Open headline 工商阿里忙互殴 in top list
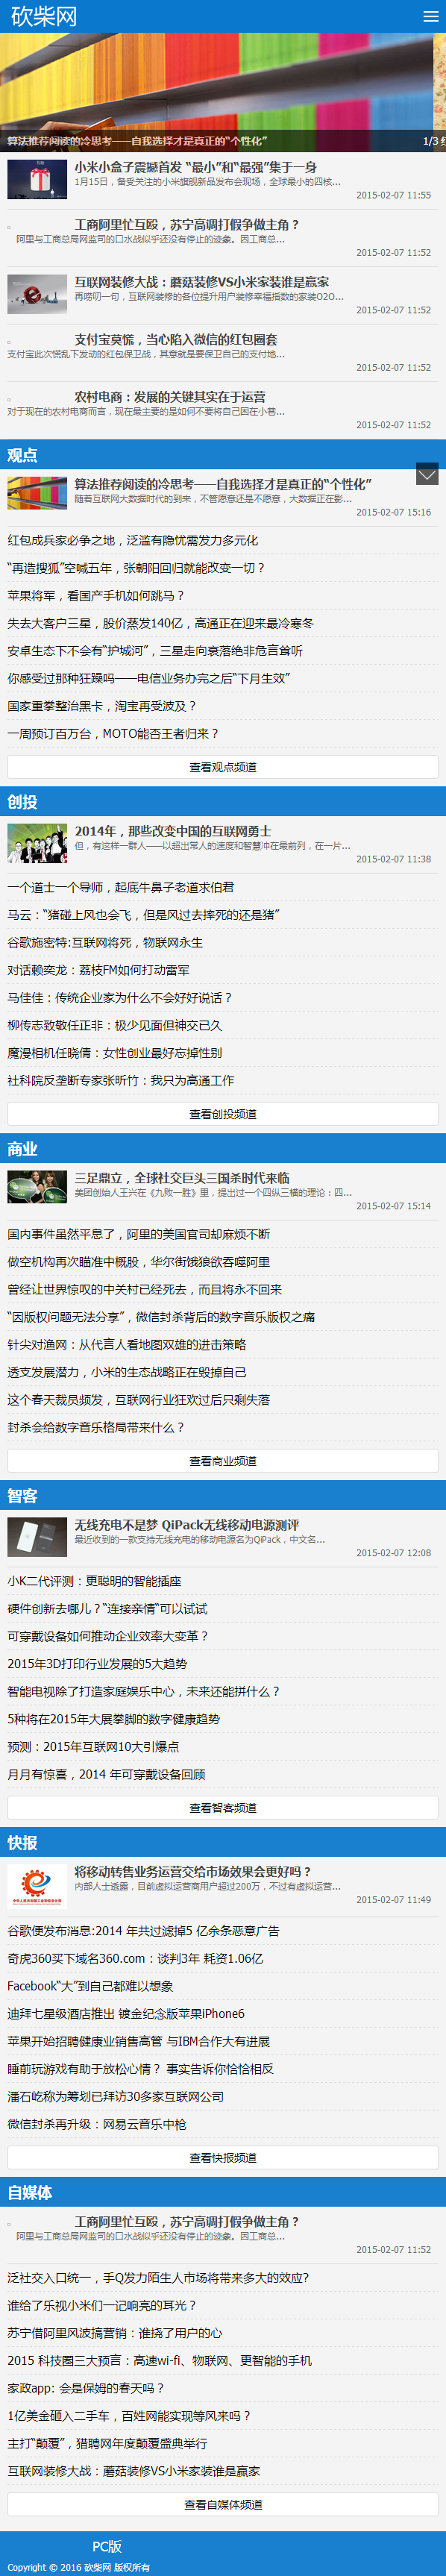 (x=187, y=224)
